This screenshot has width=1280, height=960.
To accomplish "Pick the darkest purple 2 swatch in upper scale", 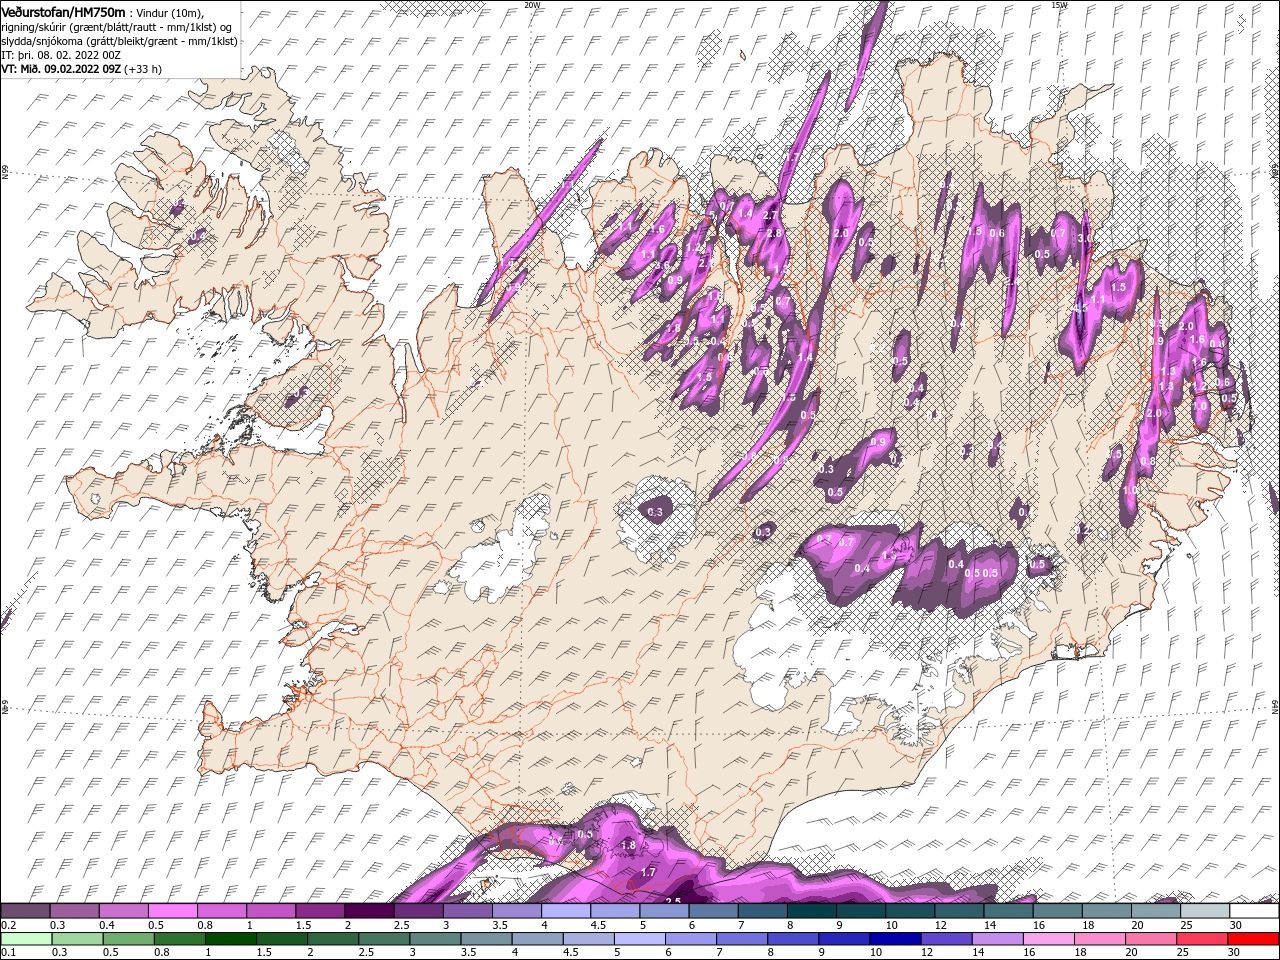I will (x=369, y=911).
